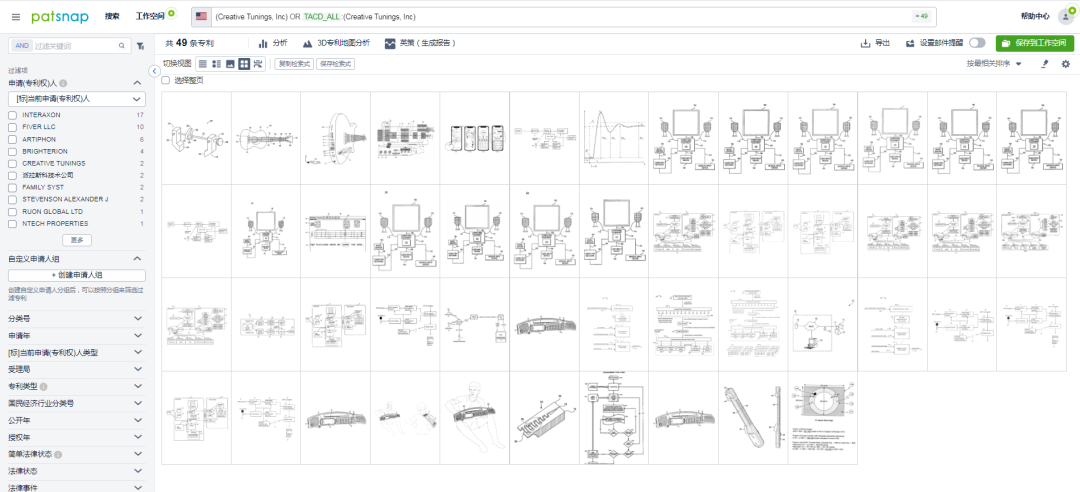Open the 搜索 navigation item

coord(112,17)
